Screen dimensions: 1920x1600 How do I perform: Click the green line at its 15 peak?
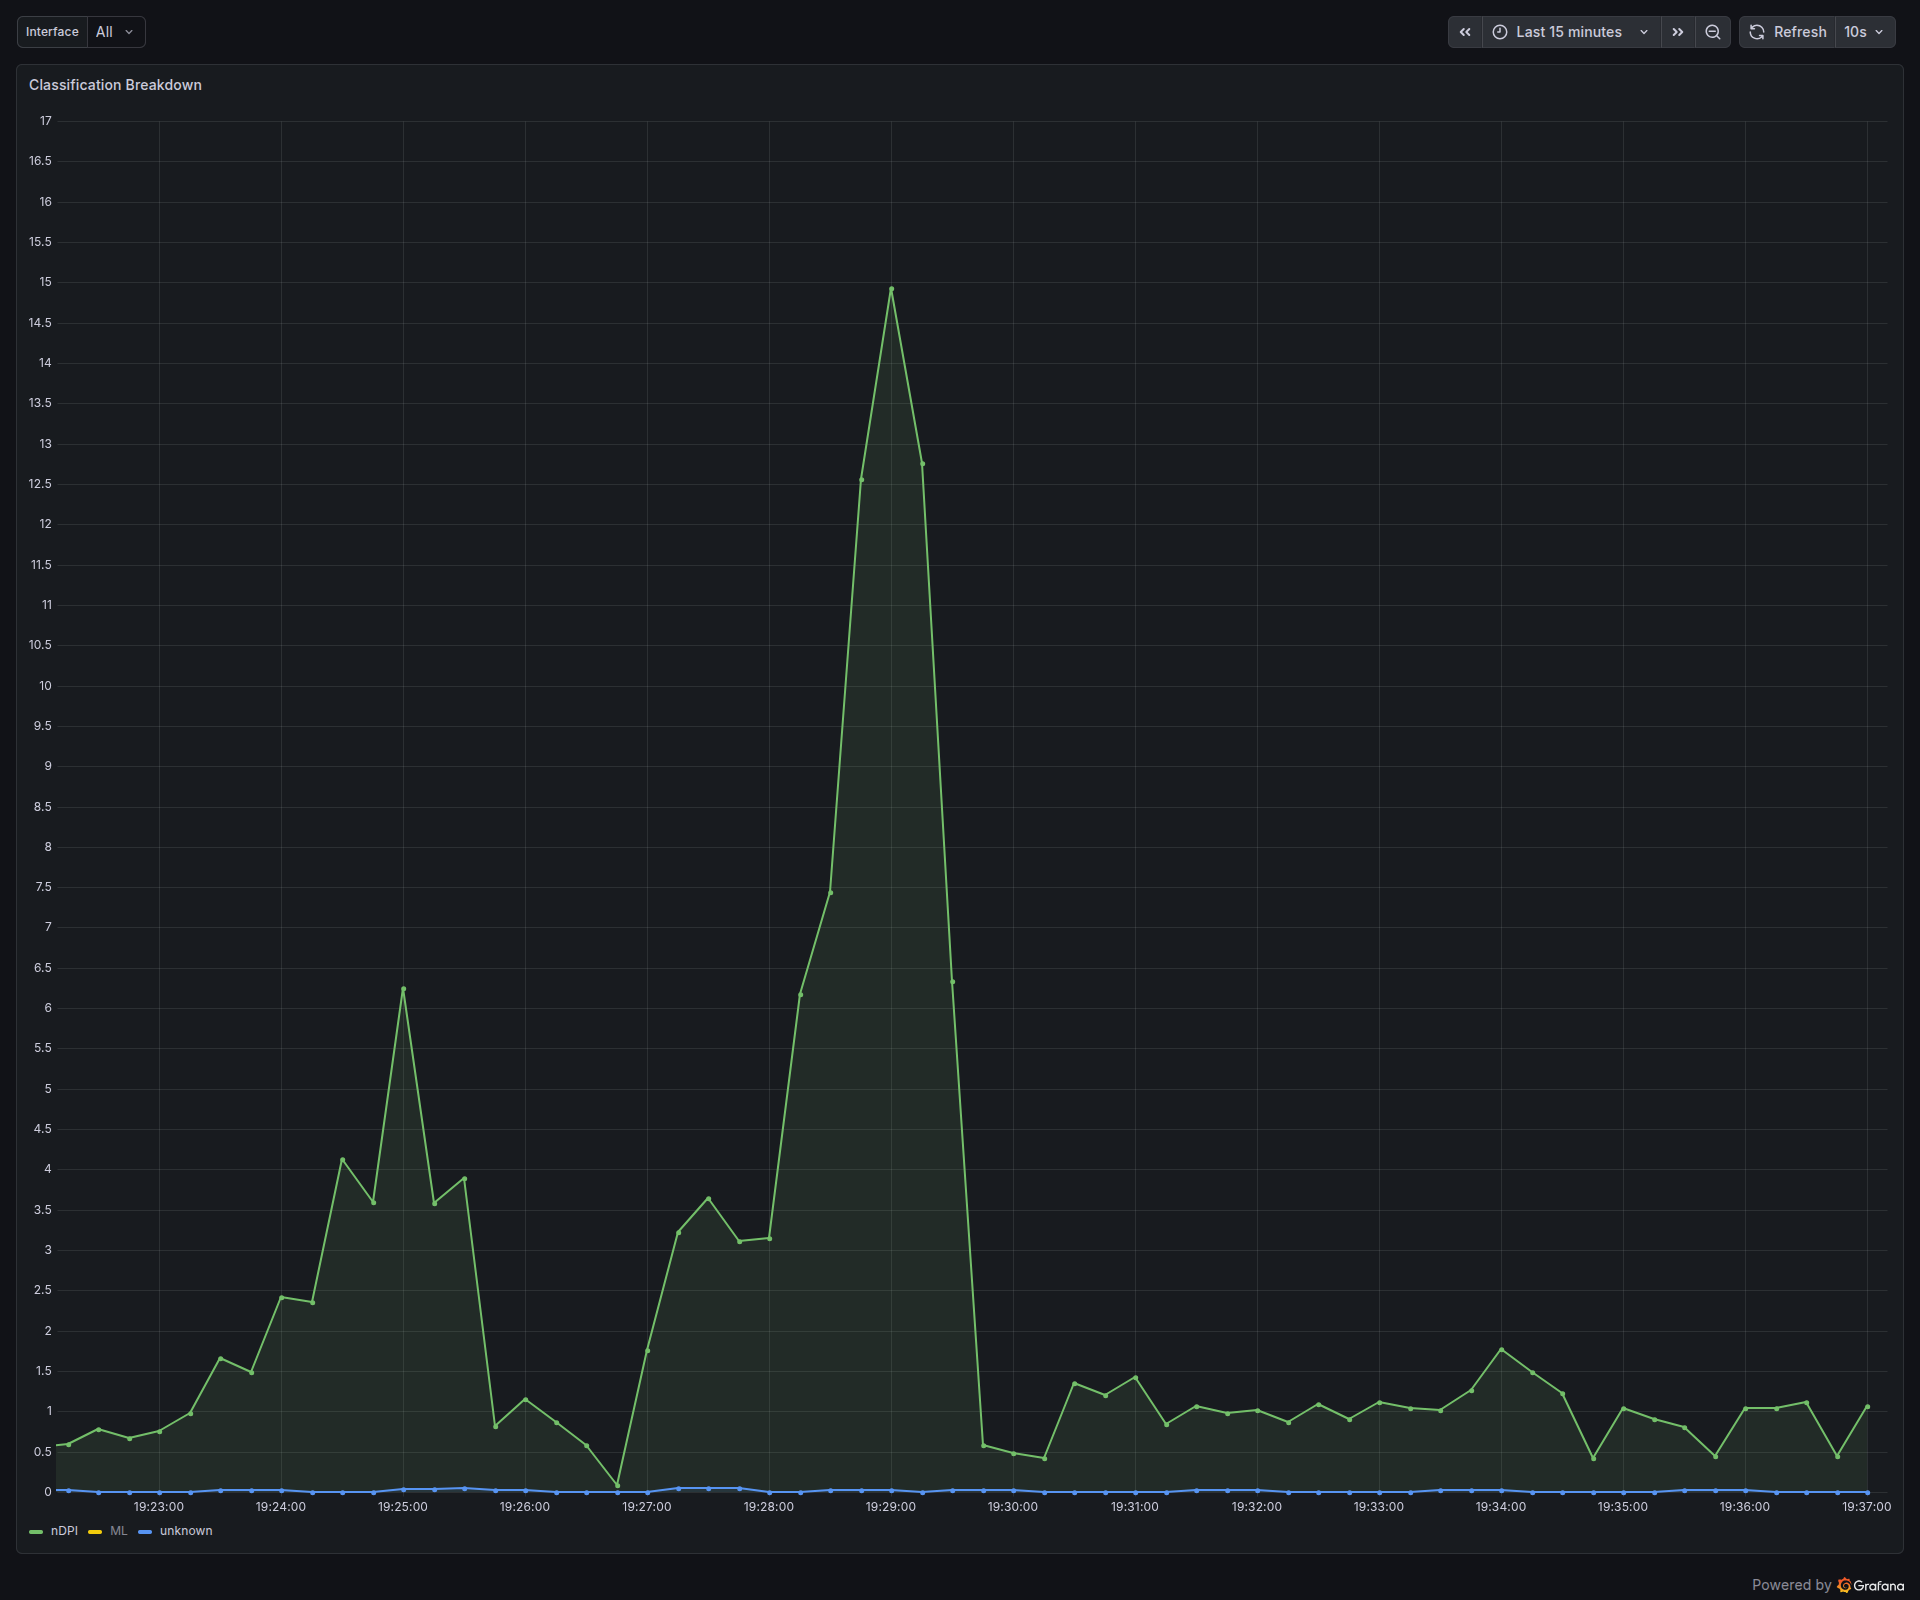(x=891, y=288)
